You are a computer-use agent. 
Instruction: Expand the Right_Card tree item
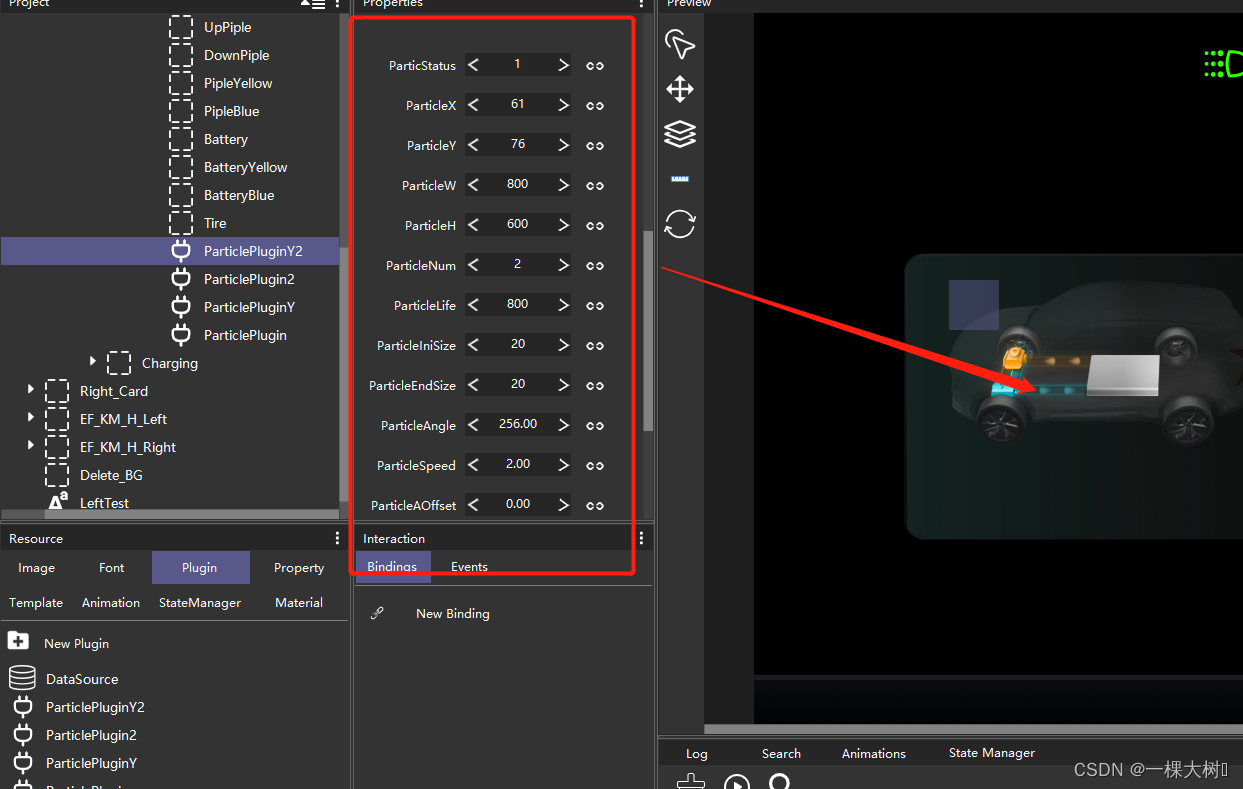coord(30,391)
